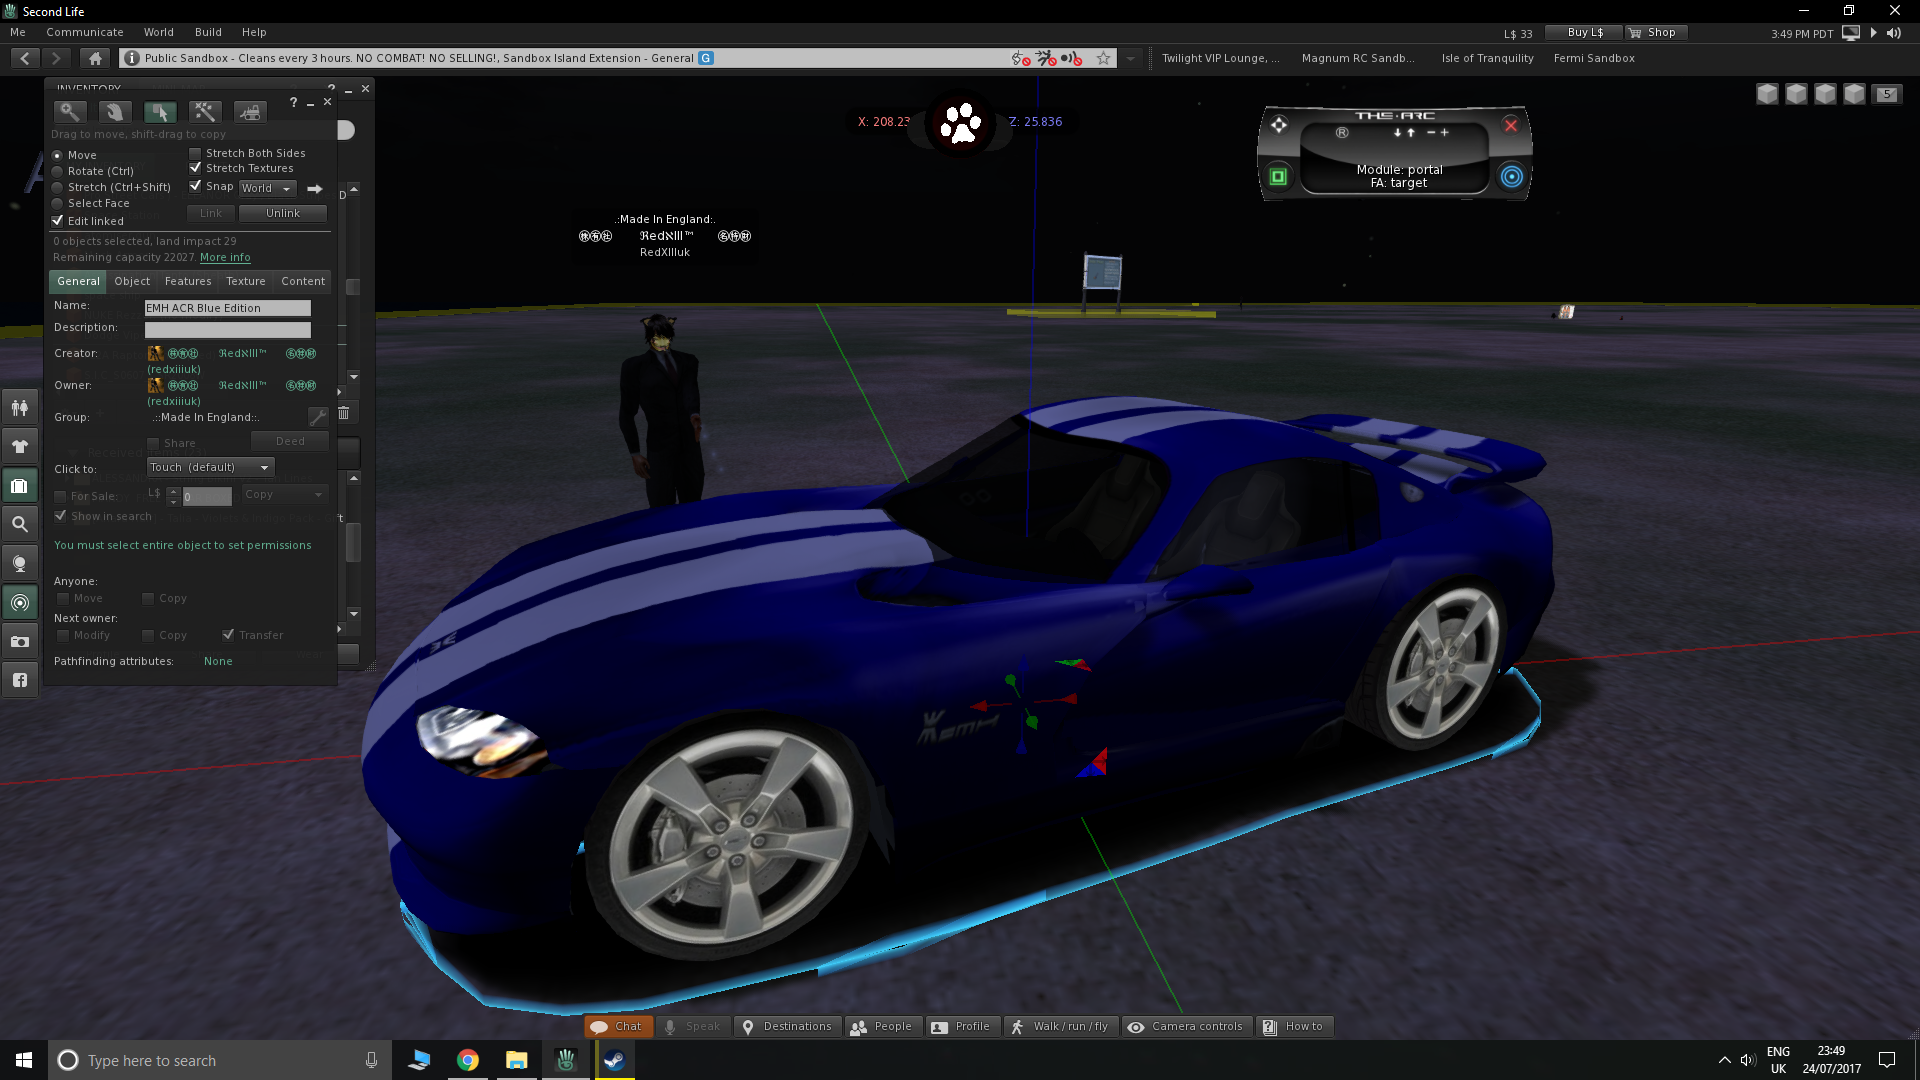The width and height of the screenshot is (1920, 1080).
Task: Select the Move (hand) tool in the build panel
Action: tap(114, 112)
